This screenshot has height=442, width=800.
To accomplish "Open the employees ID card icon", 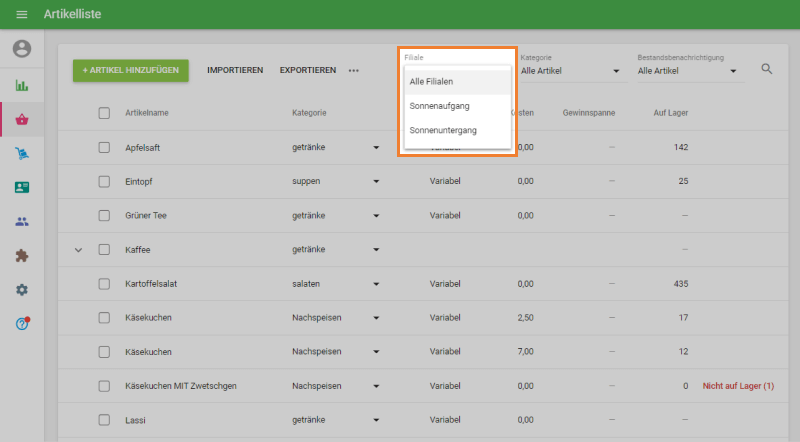I will [x=22, y=188].
